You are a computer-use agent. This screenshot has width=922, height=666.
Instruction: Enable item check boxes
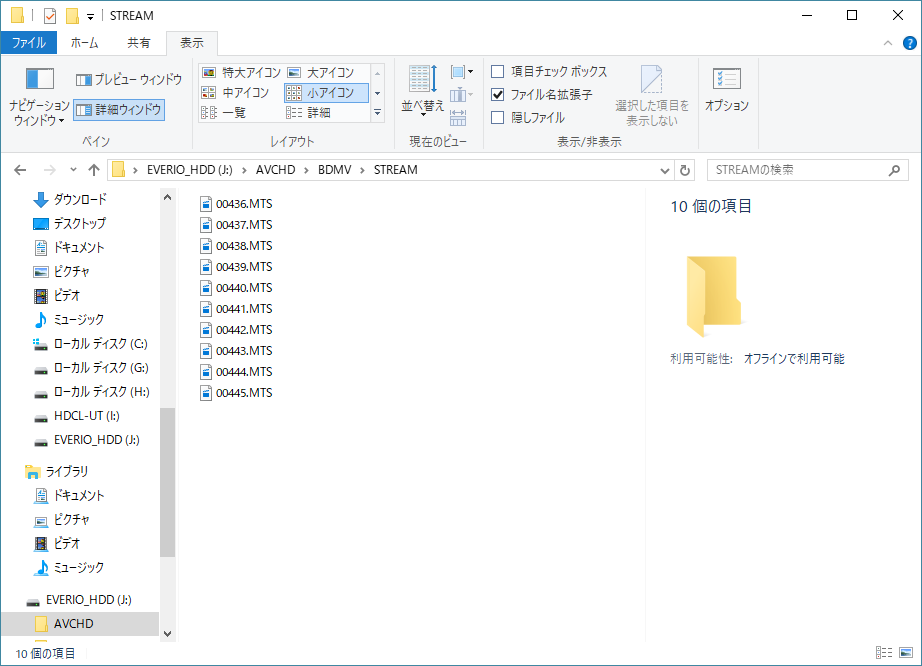(x=549, y=72)
